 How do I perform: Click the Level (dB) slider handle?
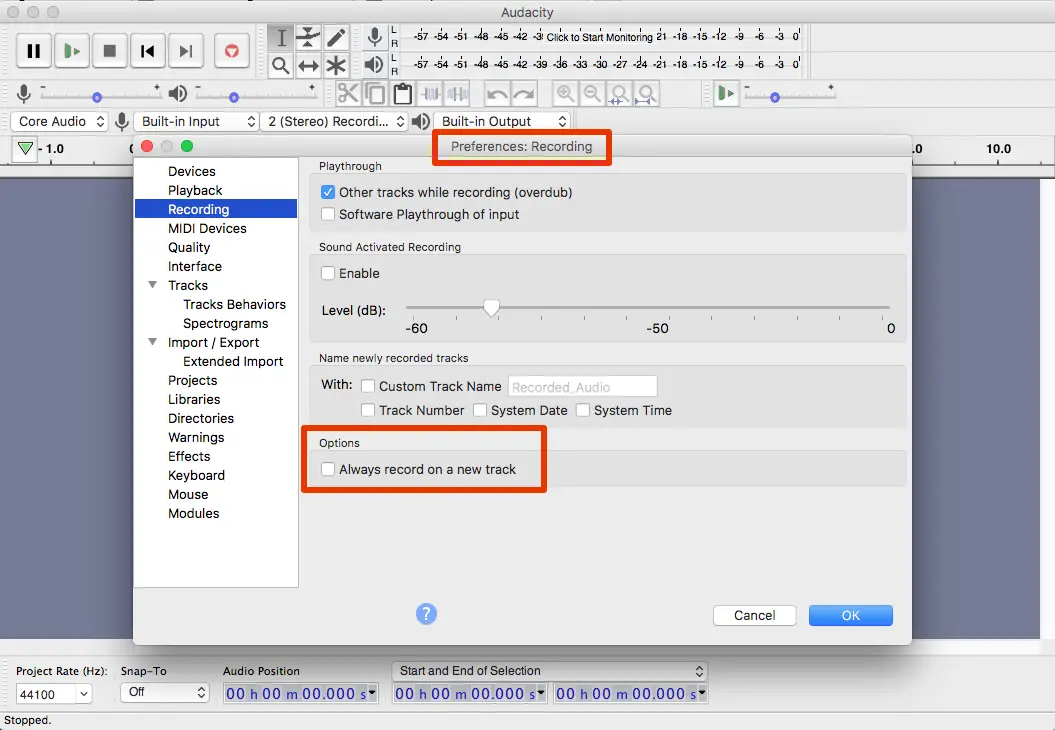[x=491, y=309]
